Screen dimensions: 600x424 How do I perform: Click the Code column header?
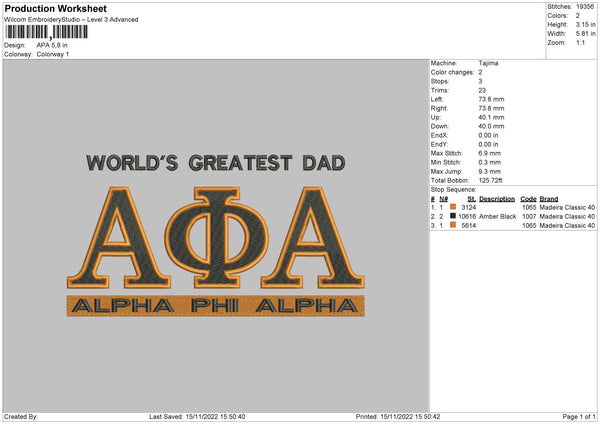(529, 198)
